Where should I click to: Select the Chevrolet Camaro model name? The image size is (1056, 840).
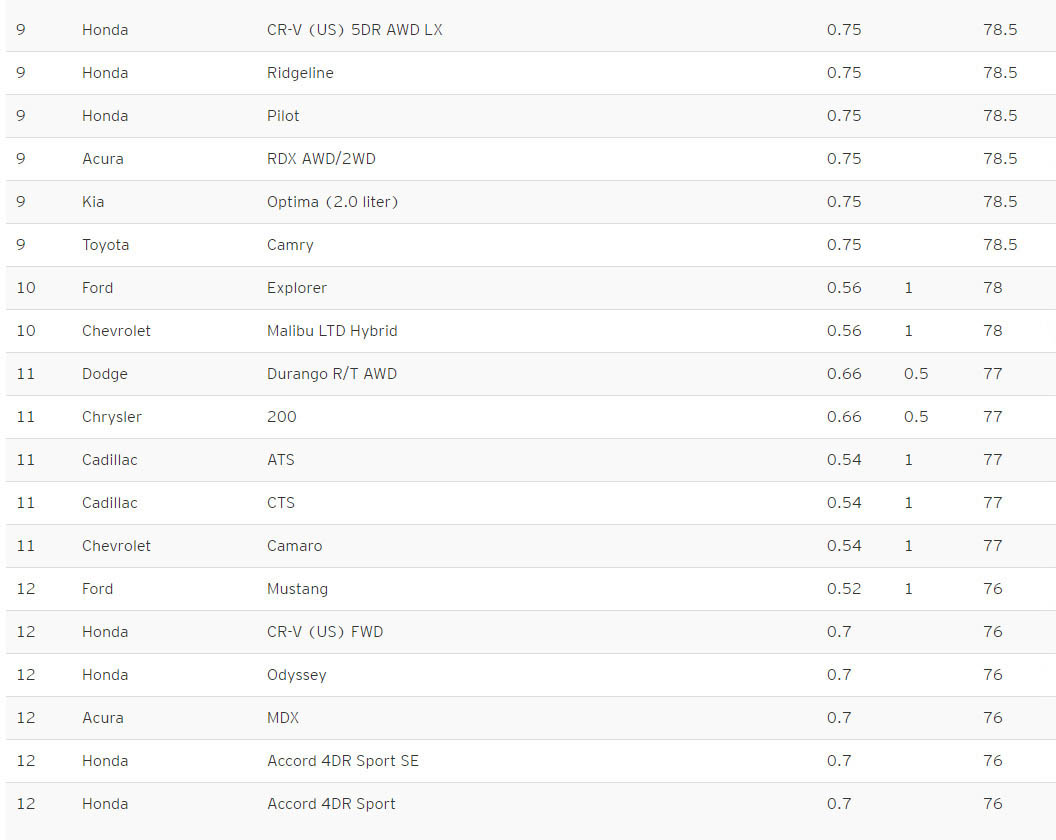[294, 546]
